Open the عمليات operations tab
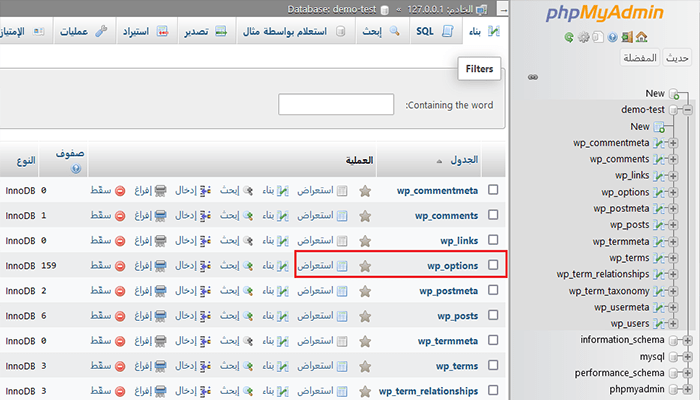700x400 pixels. [84, 31]
